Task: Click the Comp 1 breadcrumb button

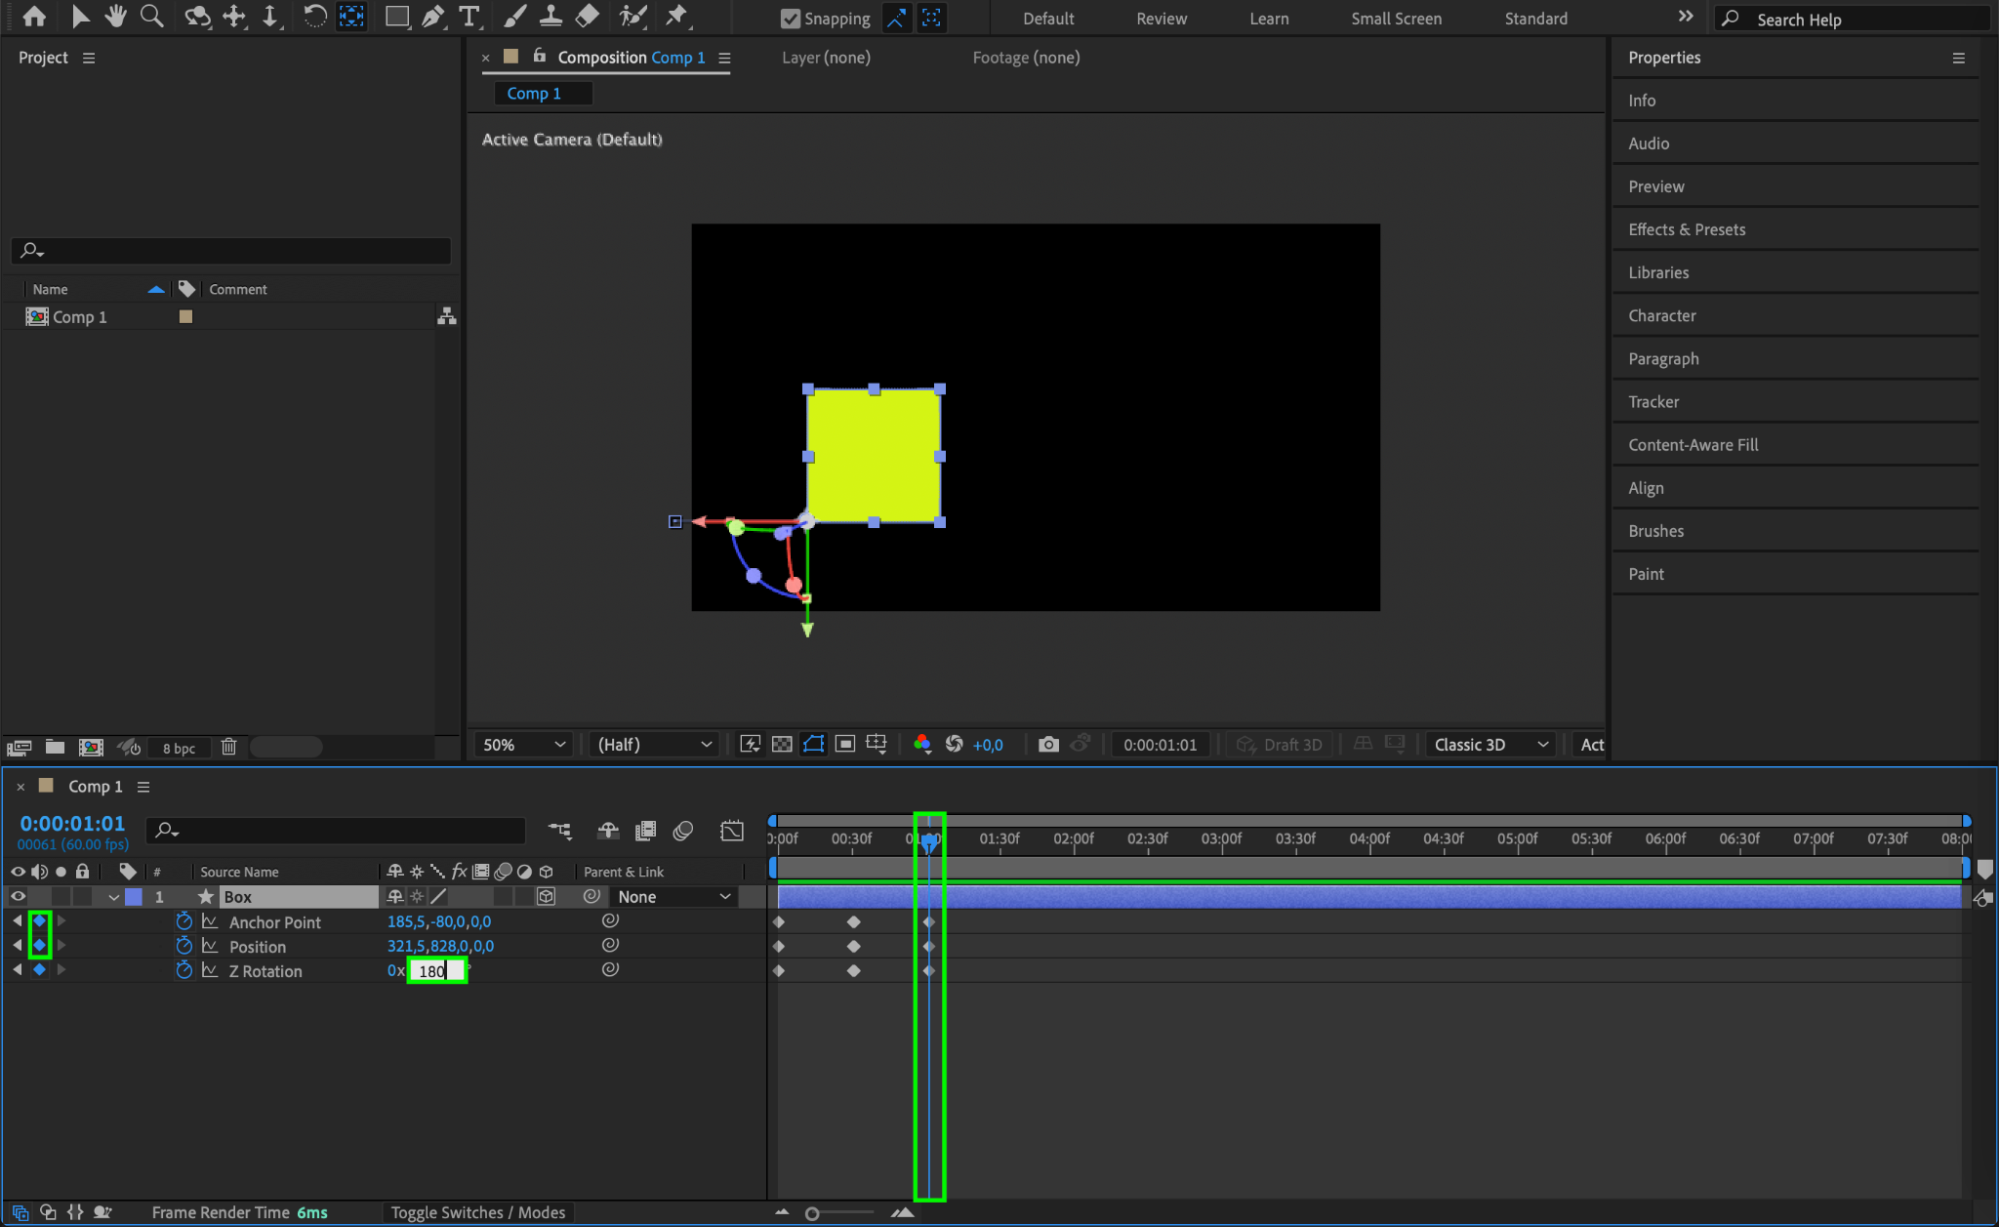Action: click(534, 93)
